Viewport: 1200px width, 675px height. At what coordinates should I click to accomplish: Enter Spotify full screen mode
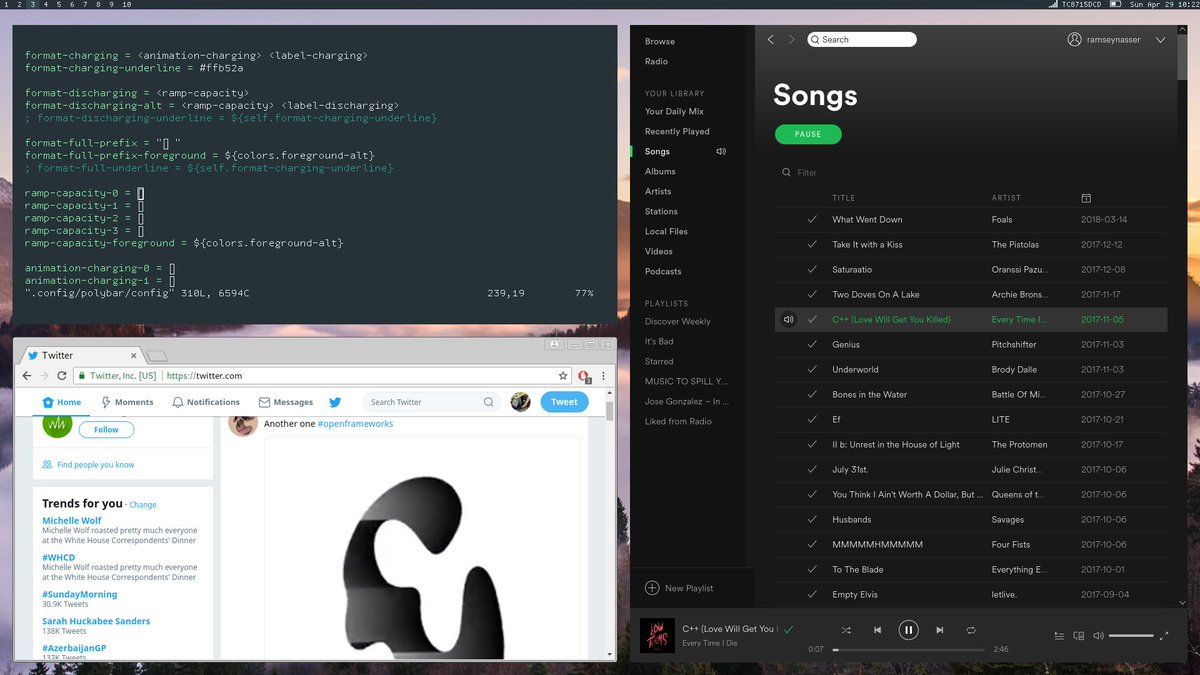coord(1164,636)
